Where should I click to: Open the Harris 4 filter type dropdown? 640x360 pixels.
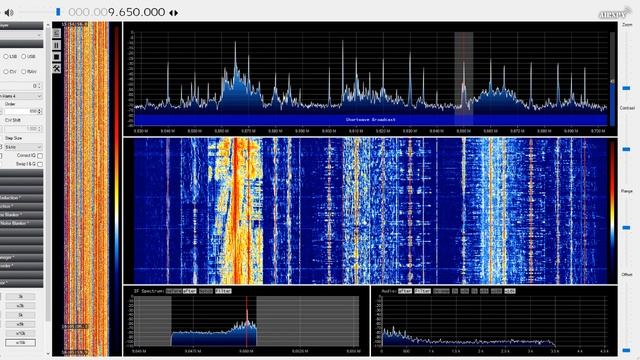[21, 96]
